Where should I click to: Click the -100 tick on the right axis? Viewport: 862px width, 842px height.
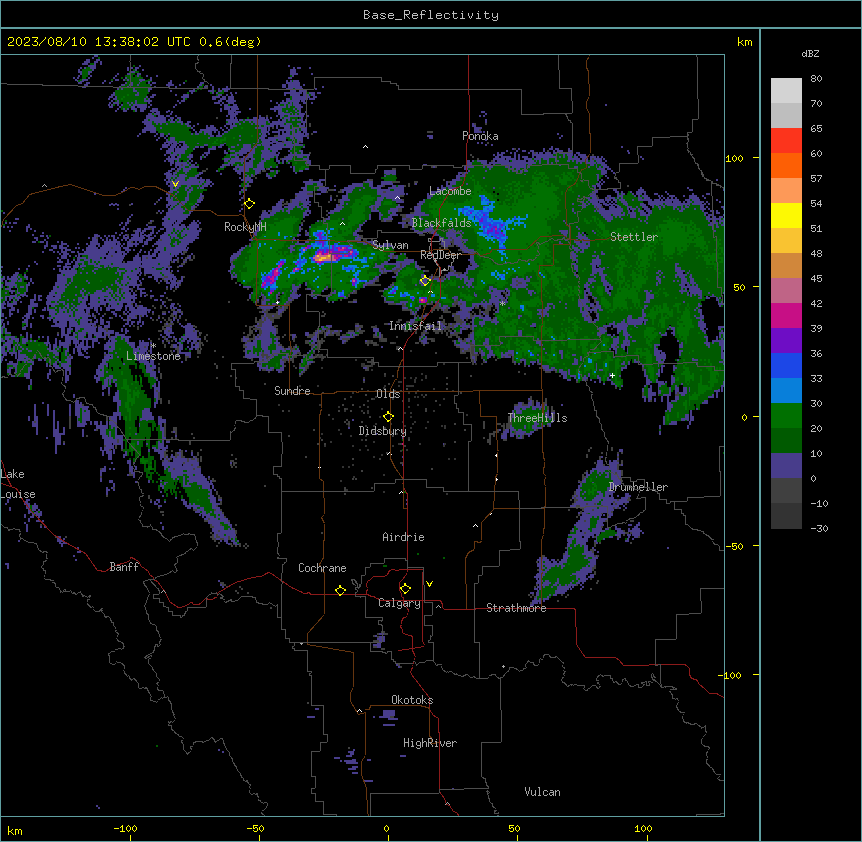[731, 675]
